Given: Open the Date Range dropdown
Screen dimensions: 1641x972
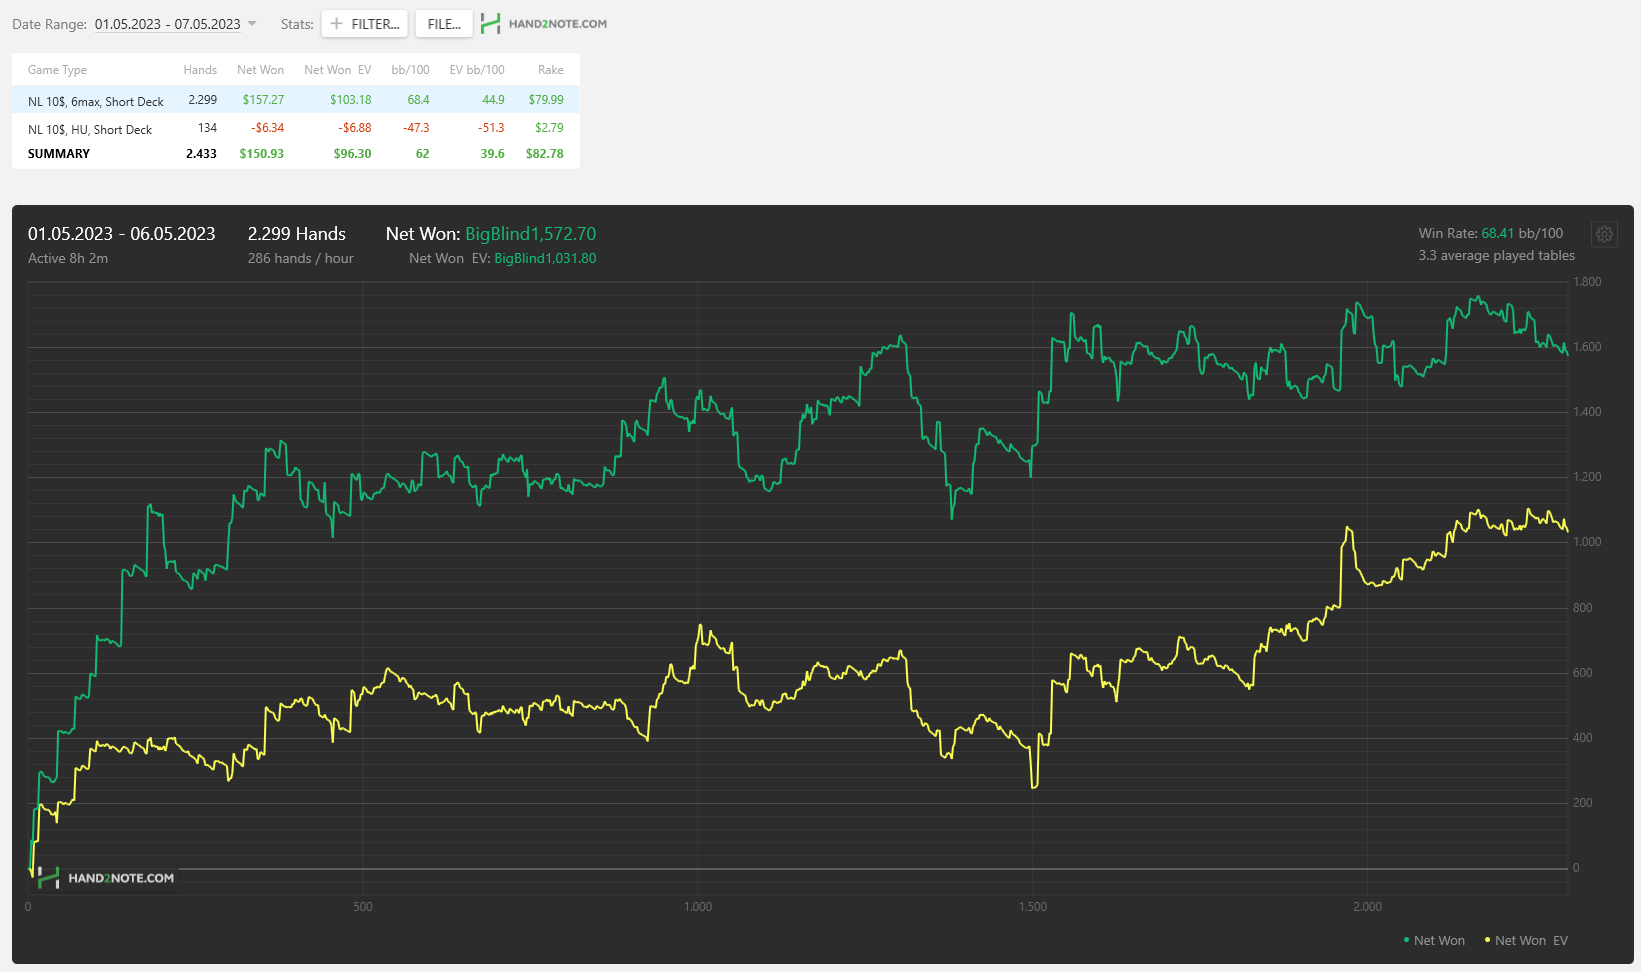Looking at the screenshot, I should coord(176,24).
